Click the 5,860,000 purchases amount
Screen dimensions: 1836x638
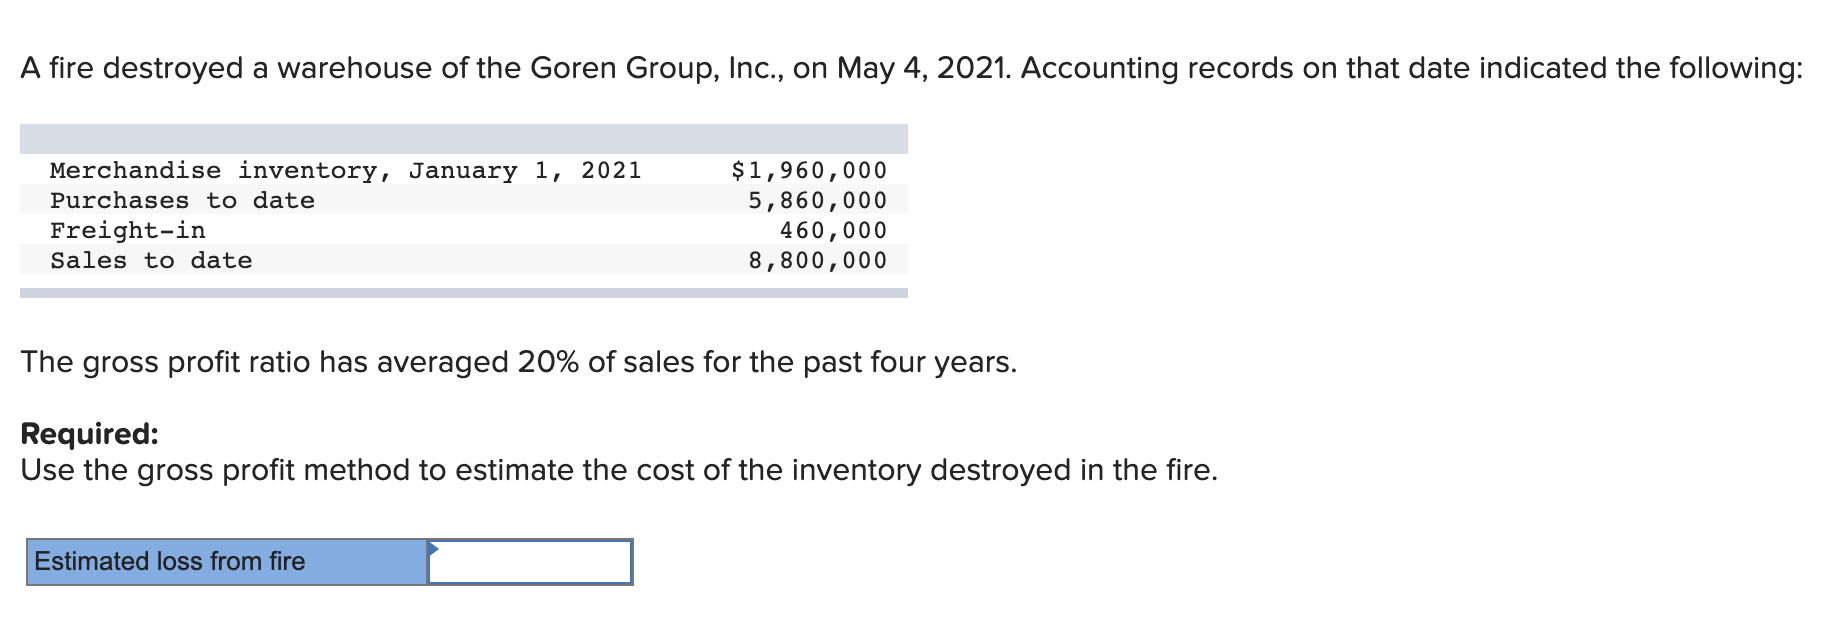817,200
